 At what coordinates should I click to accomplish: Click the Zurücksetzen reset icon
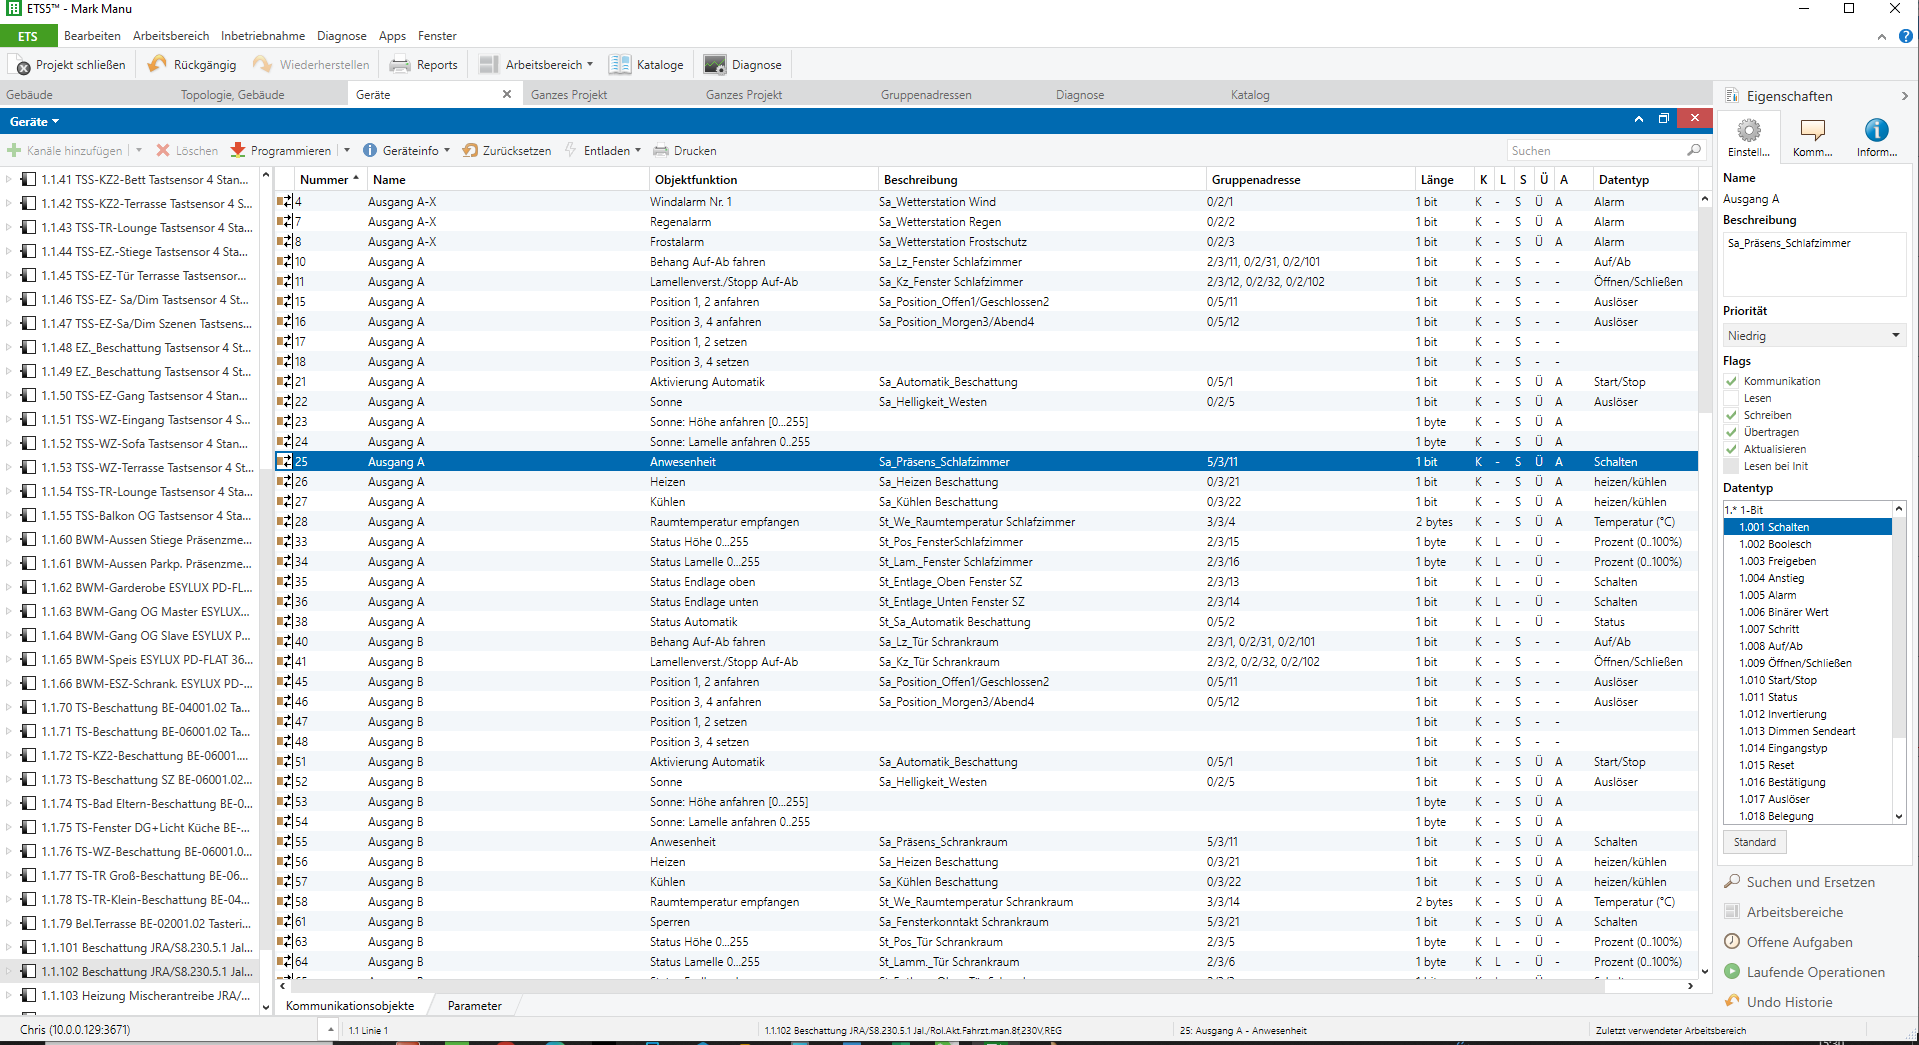pos(470,151)
